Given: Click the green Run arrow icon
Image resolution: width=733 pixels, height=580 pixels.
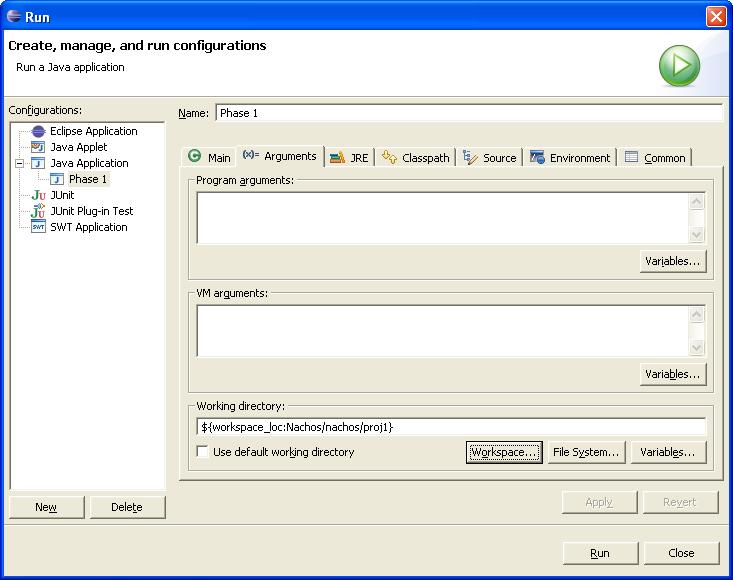Looking at the screenshot, I should click(679, 66).
